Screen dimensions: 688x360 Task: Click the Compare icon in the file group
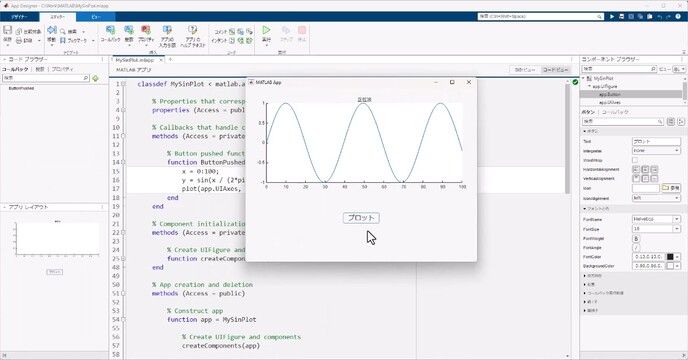19,32
